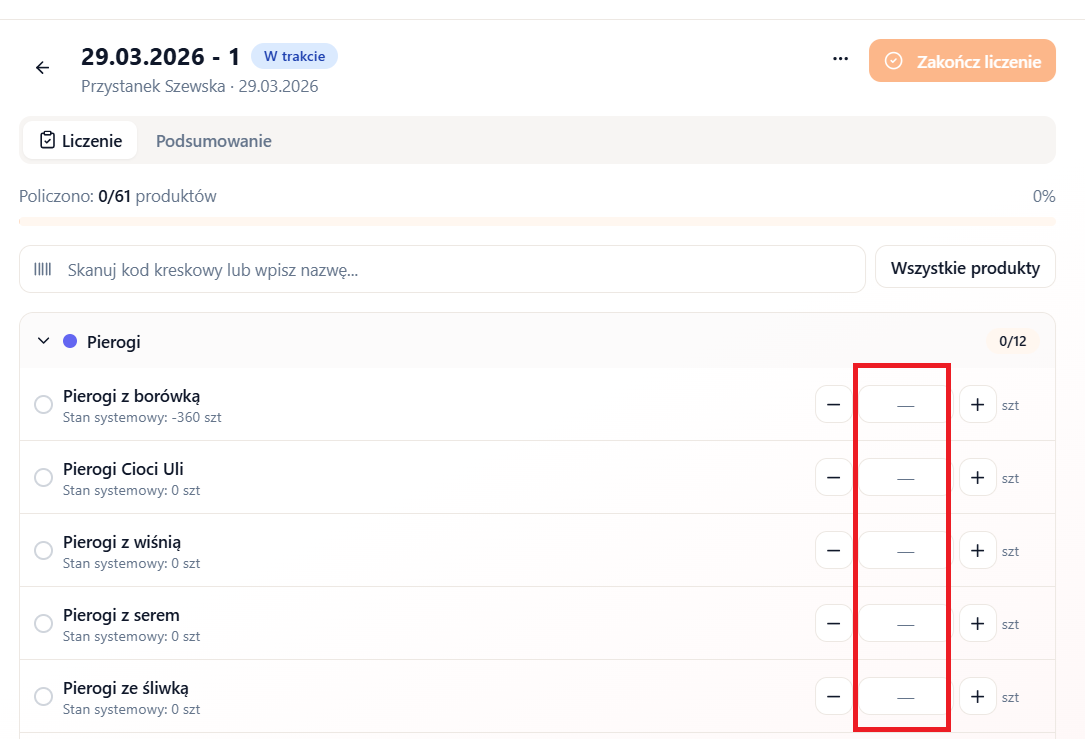Mark Pierogi z borówką as counted
1085x739 pixels.
[x=44, y=405]
